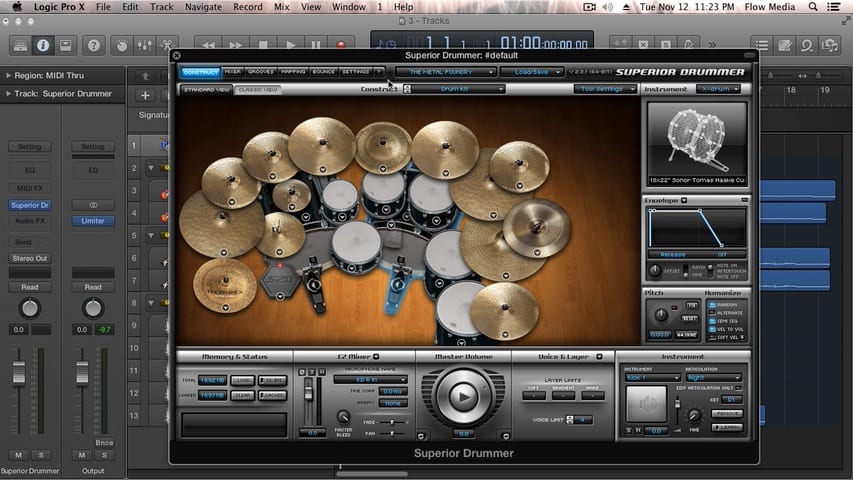Mute the Superior Drummer channel strip

coord(18,456)
